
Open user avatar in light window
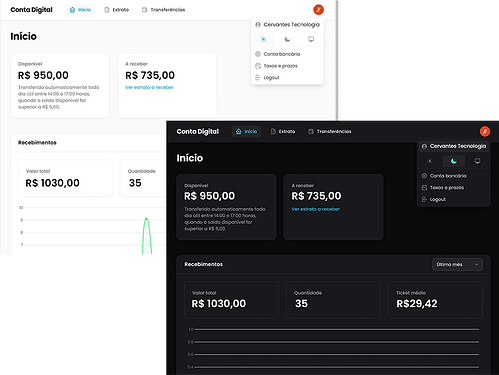(x=318, y=10)
